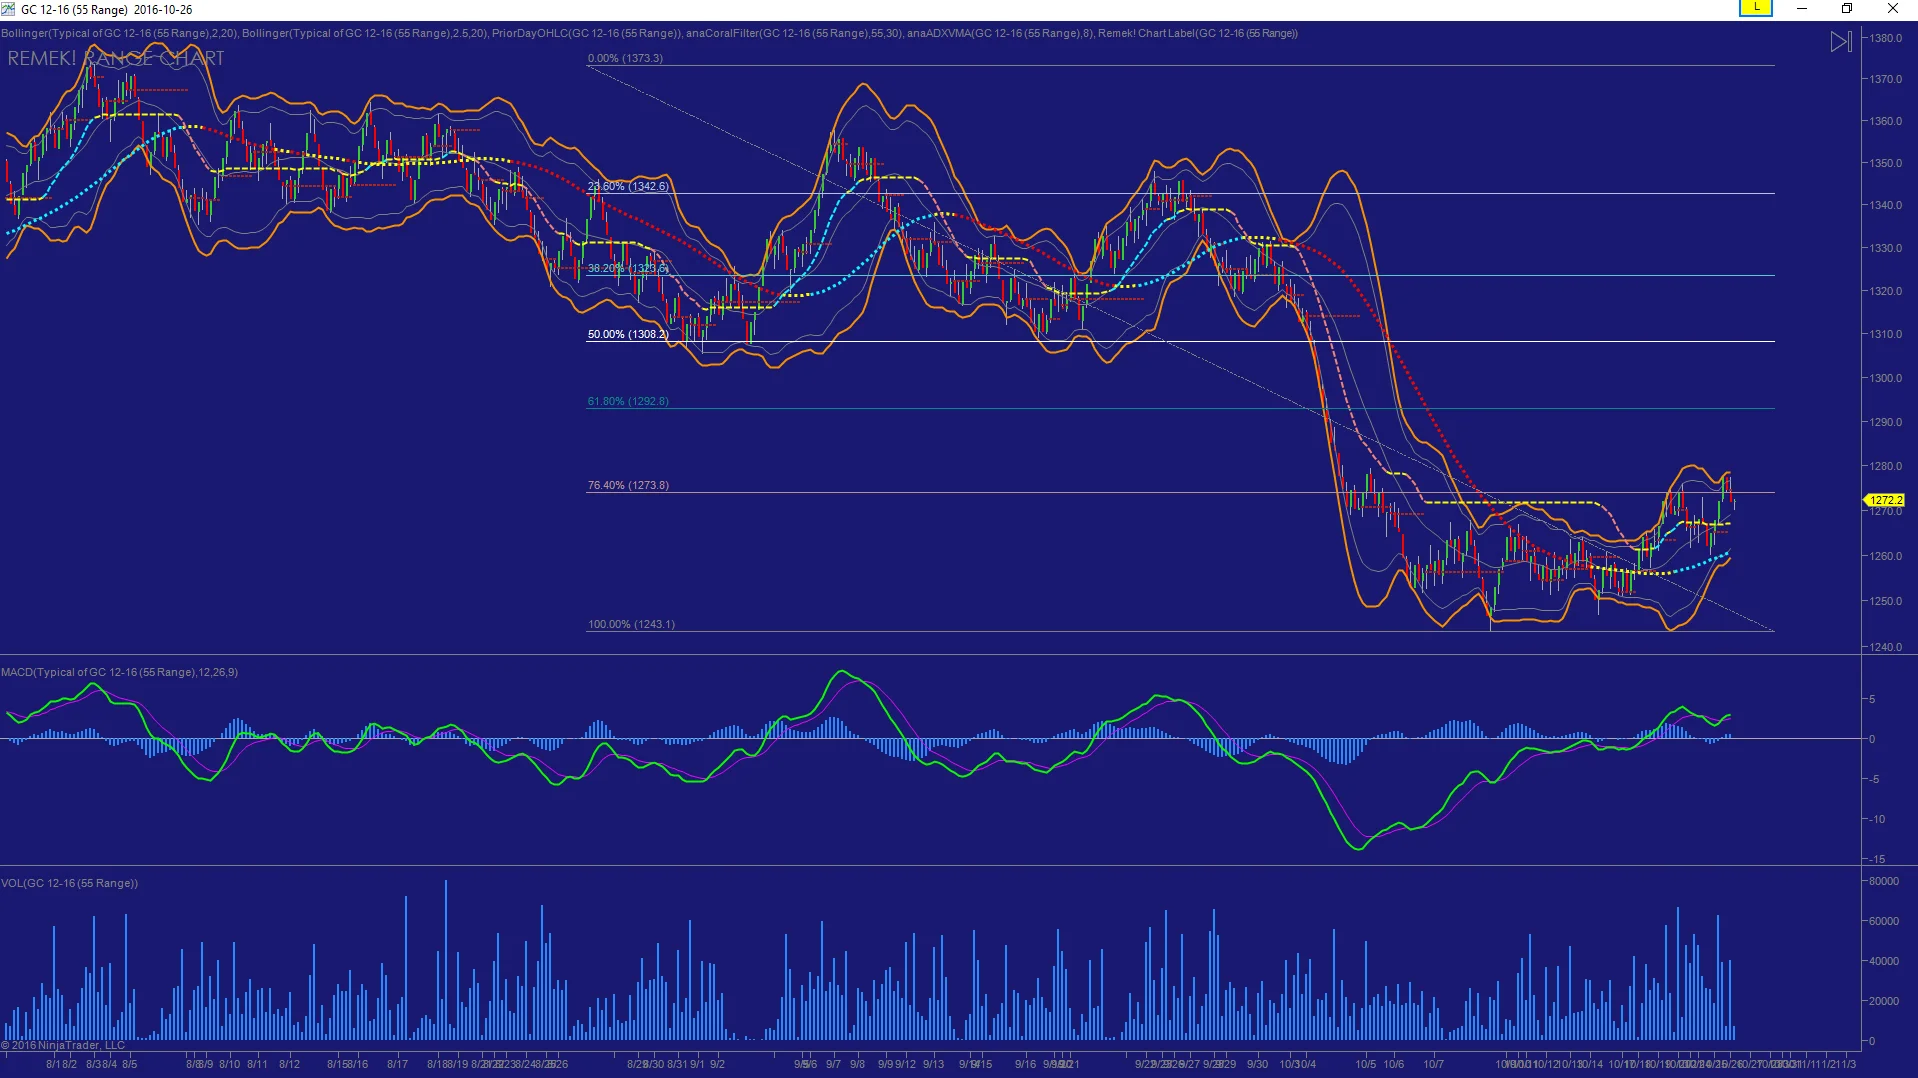Click the 1350.0 price axis value
Image resolution: width=1918 pixels, height=1078 pixels.
[x=1886, y=163]
